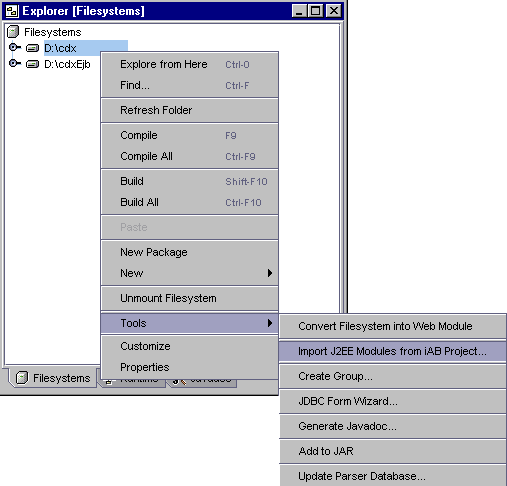
Task: Choose Explore from Here
Action: [x=190, y=64]
